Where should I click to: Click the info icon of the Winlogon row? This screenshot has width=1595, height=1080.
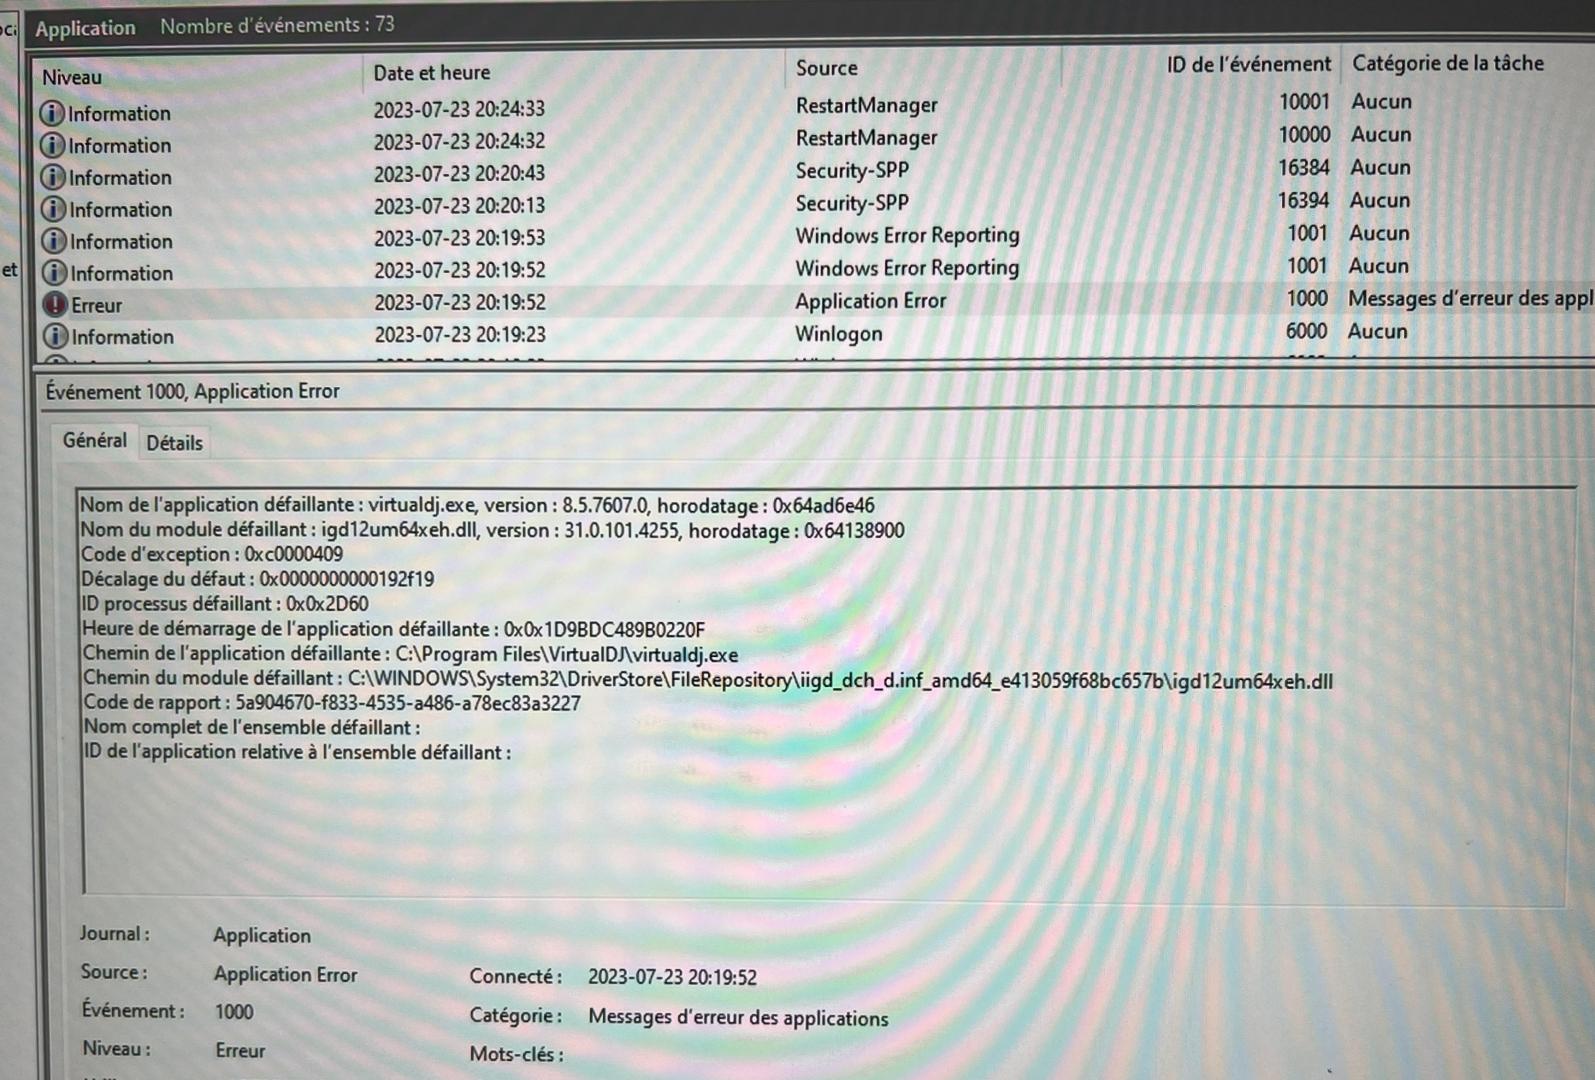[x=55, y=336]
